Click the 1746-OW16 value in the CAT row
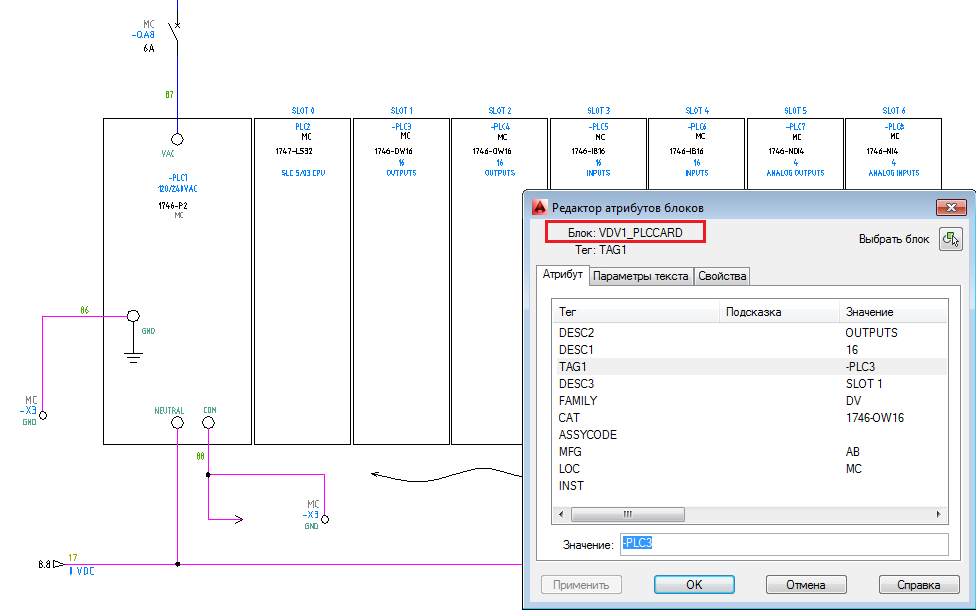The width and height of the screenshot is (976, 610). (x=875, y=418)
